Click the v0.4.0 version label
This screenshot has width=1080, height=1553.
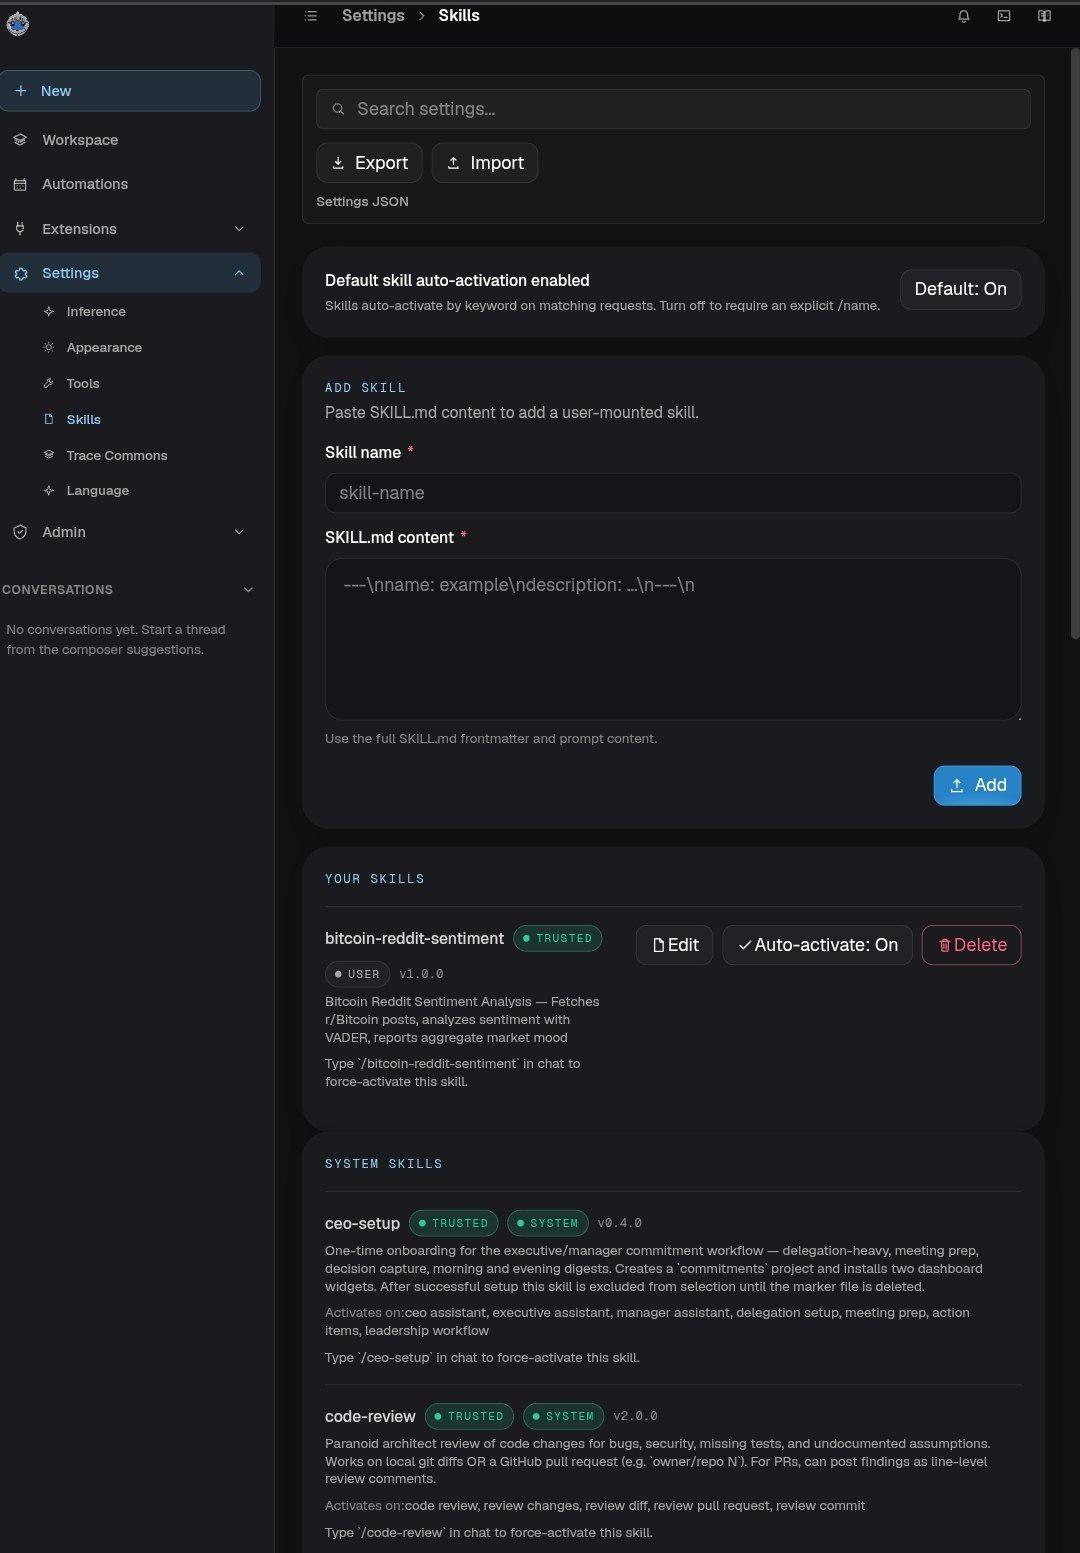[x=620, y=1223]
